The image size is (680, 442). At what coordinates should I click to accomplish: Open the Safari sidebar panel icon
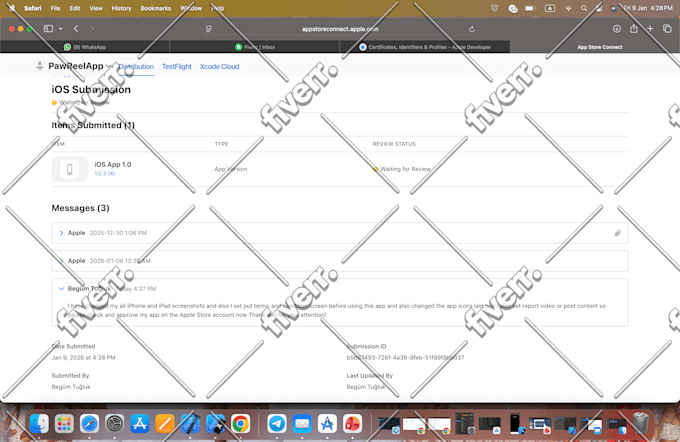[48, 29]
